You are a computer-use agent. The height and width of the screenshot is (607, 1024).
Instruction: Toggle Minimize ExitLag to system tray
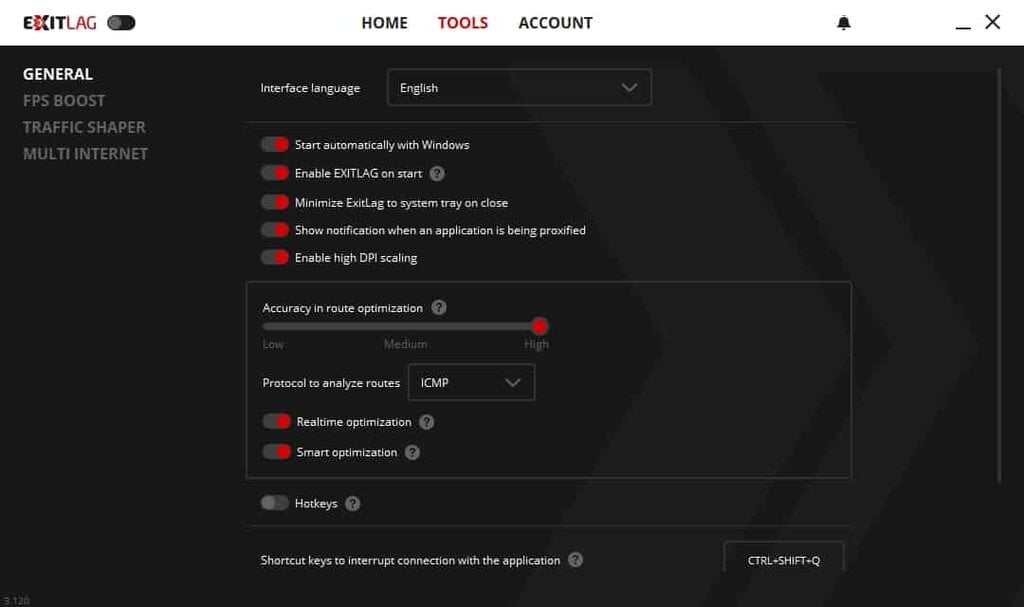click(274, 203)
